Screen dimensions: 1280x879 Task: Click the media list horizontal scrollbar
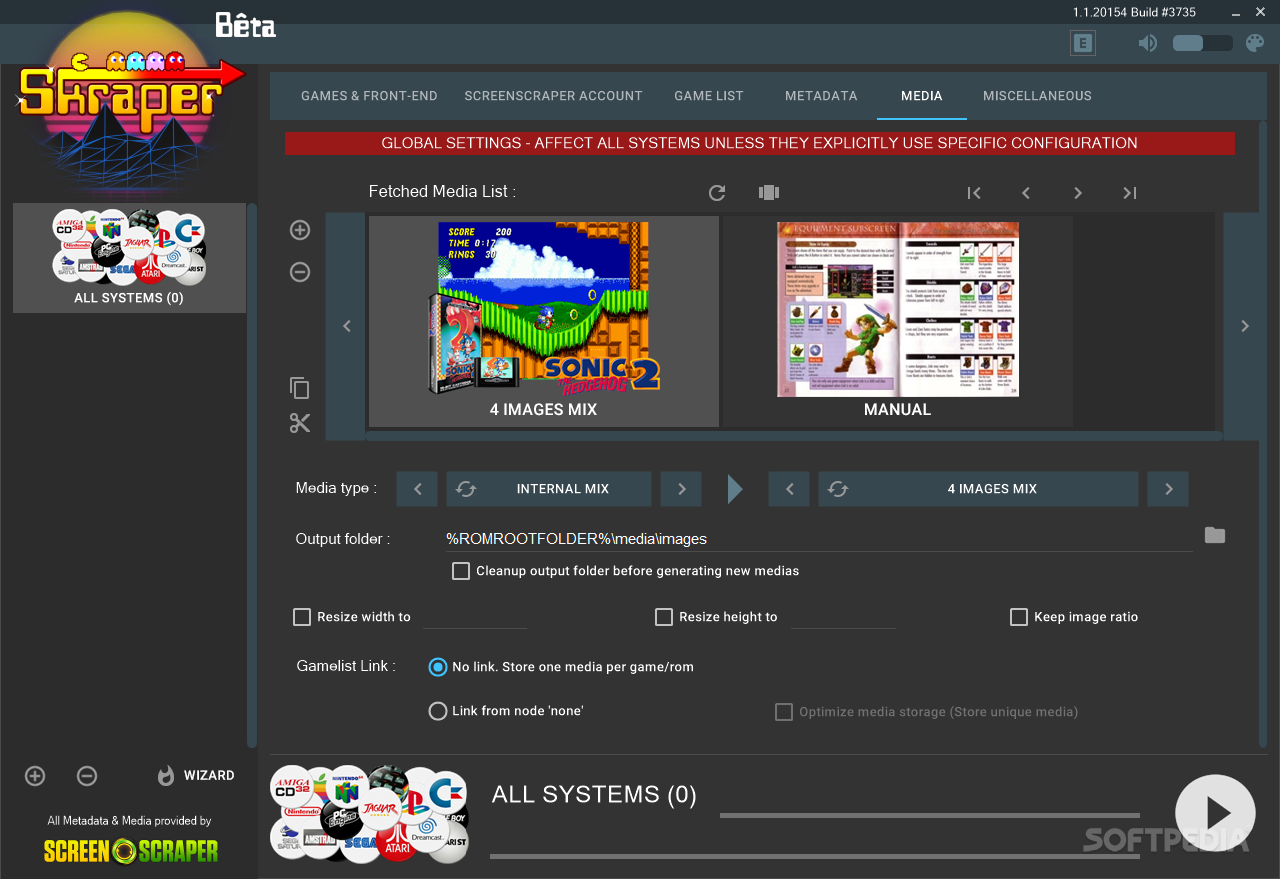(x=794, y=436)
